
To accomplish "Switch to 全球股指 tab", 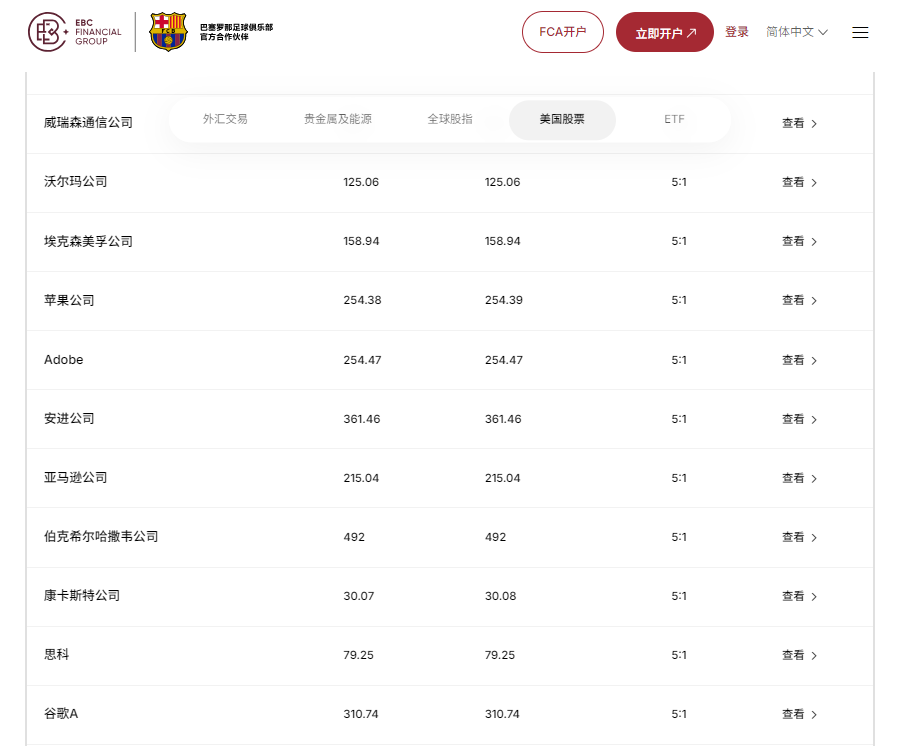I will (449, 119).
